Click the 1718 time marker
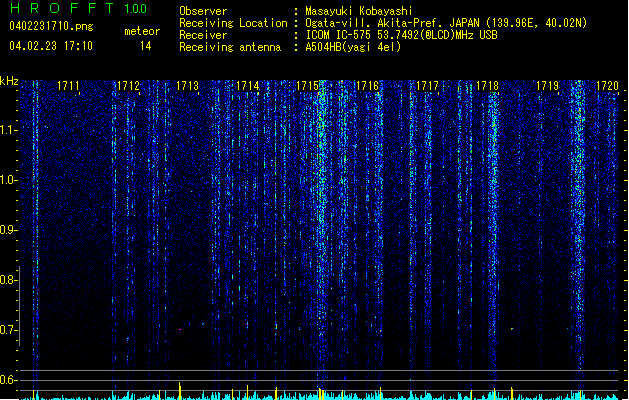 (487, 86)
